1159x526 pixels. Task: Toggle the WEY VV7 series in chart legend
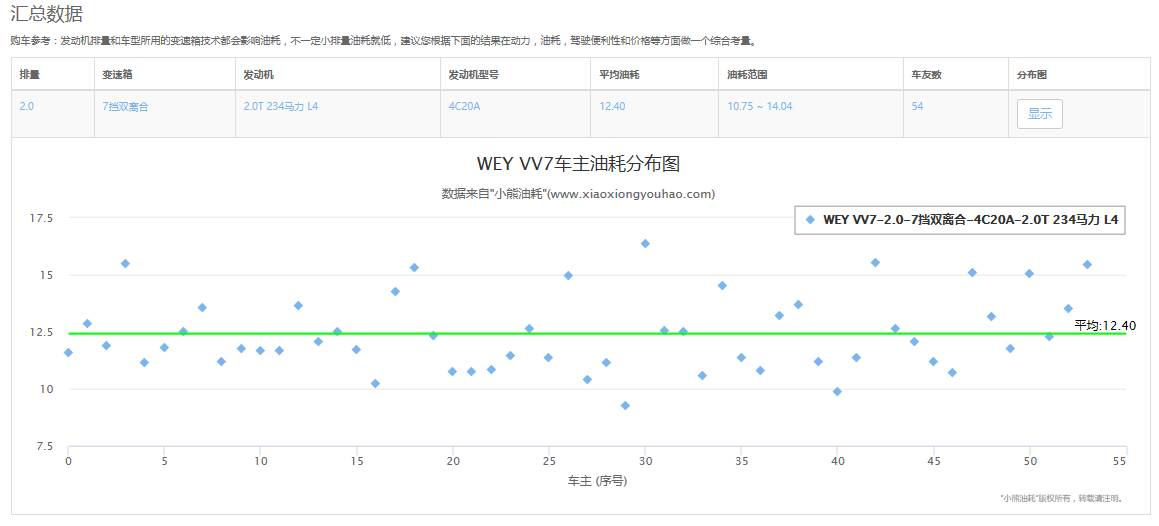pos(961,219)
